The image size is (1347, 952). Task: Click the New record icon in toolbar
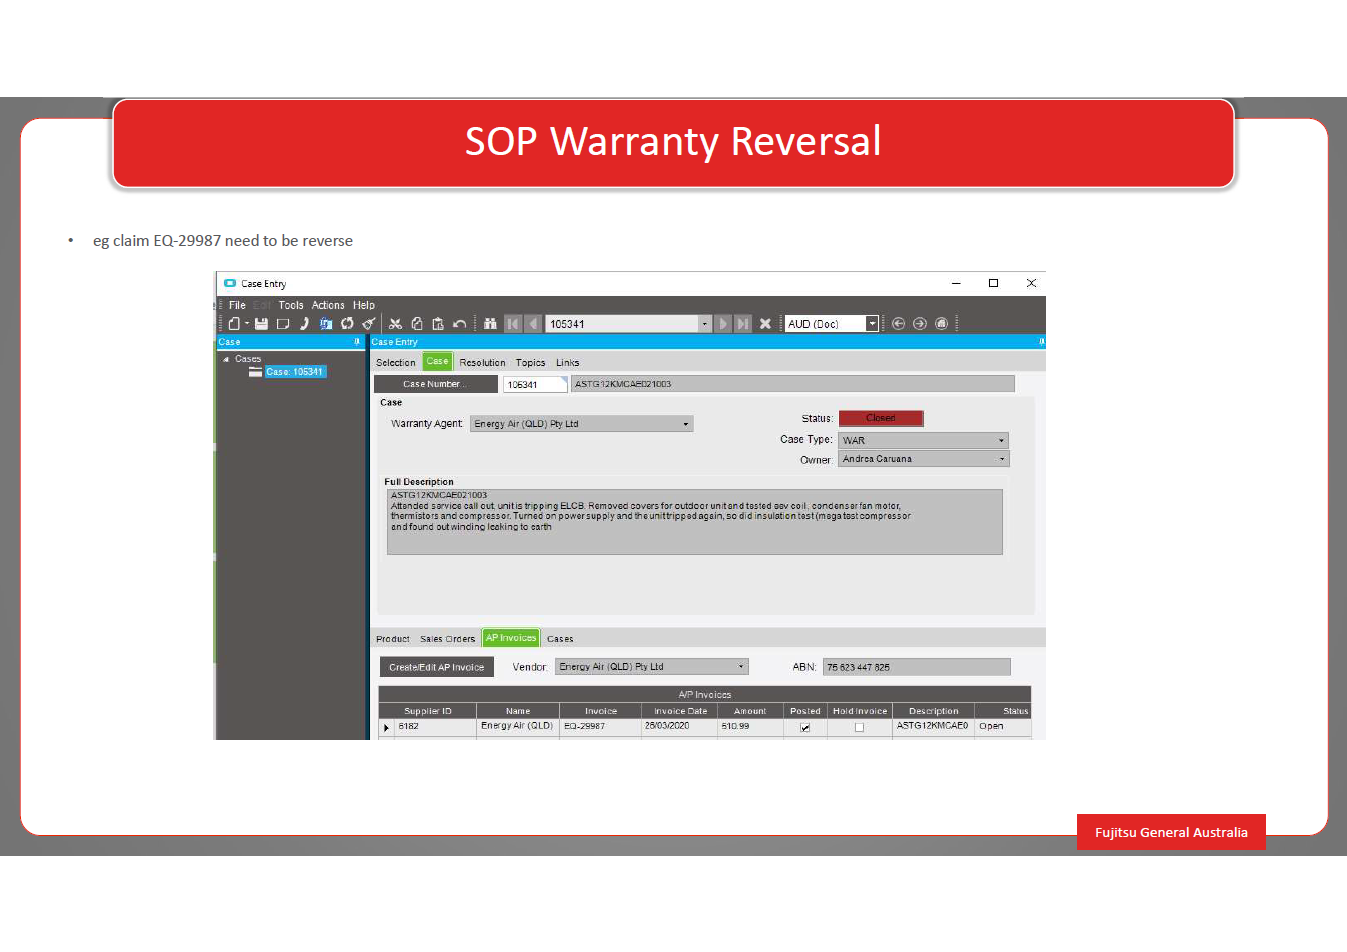[x=233, y=323]
